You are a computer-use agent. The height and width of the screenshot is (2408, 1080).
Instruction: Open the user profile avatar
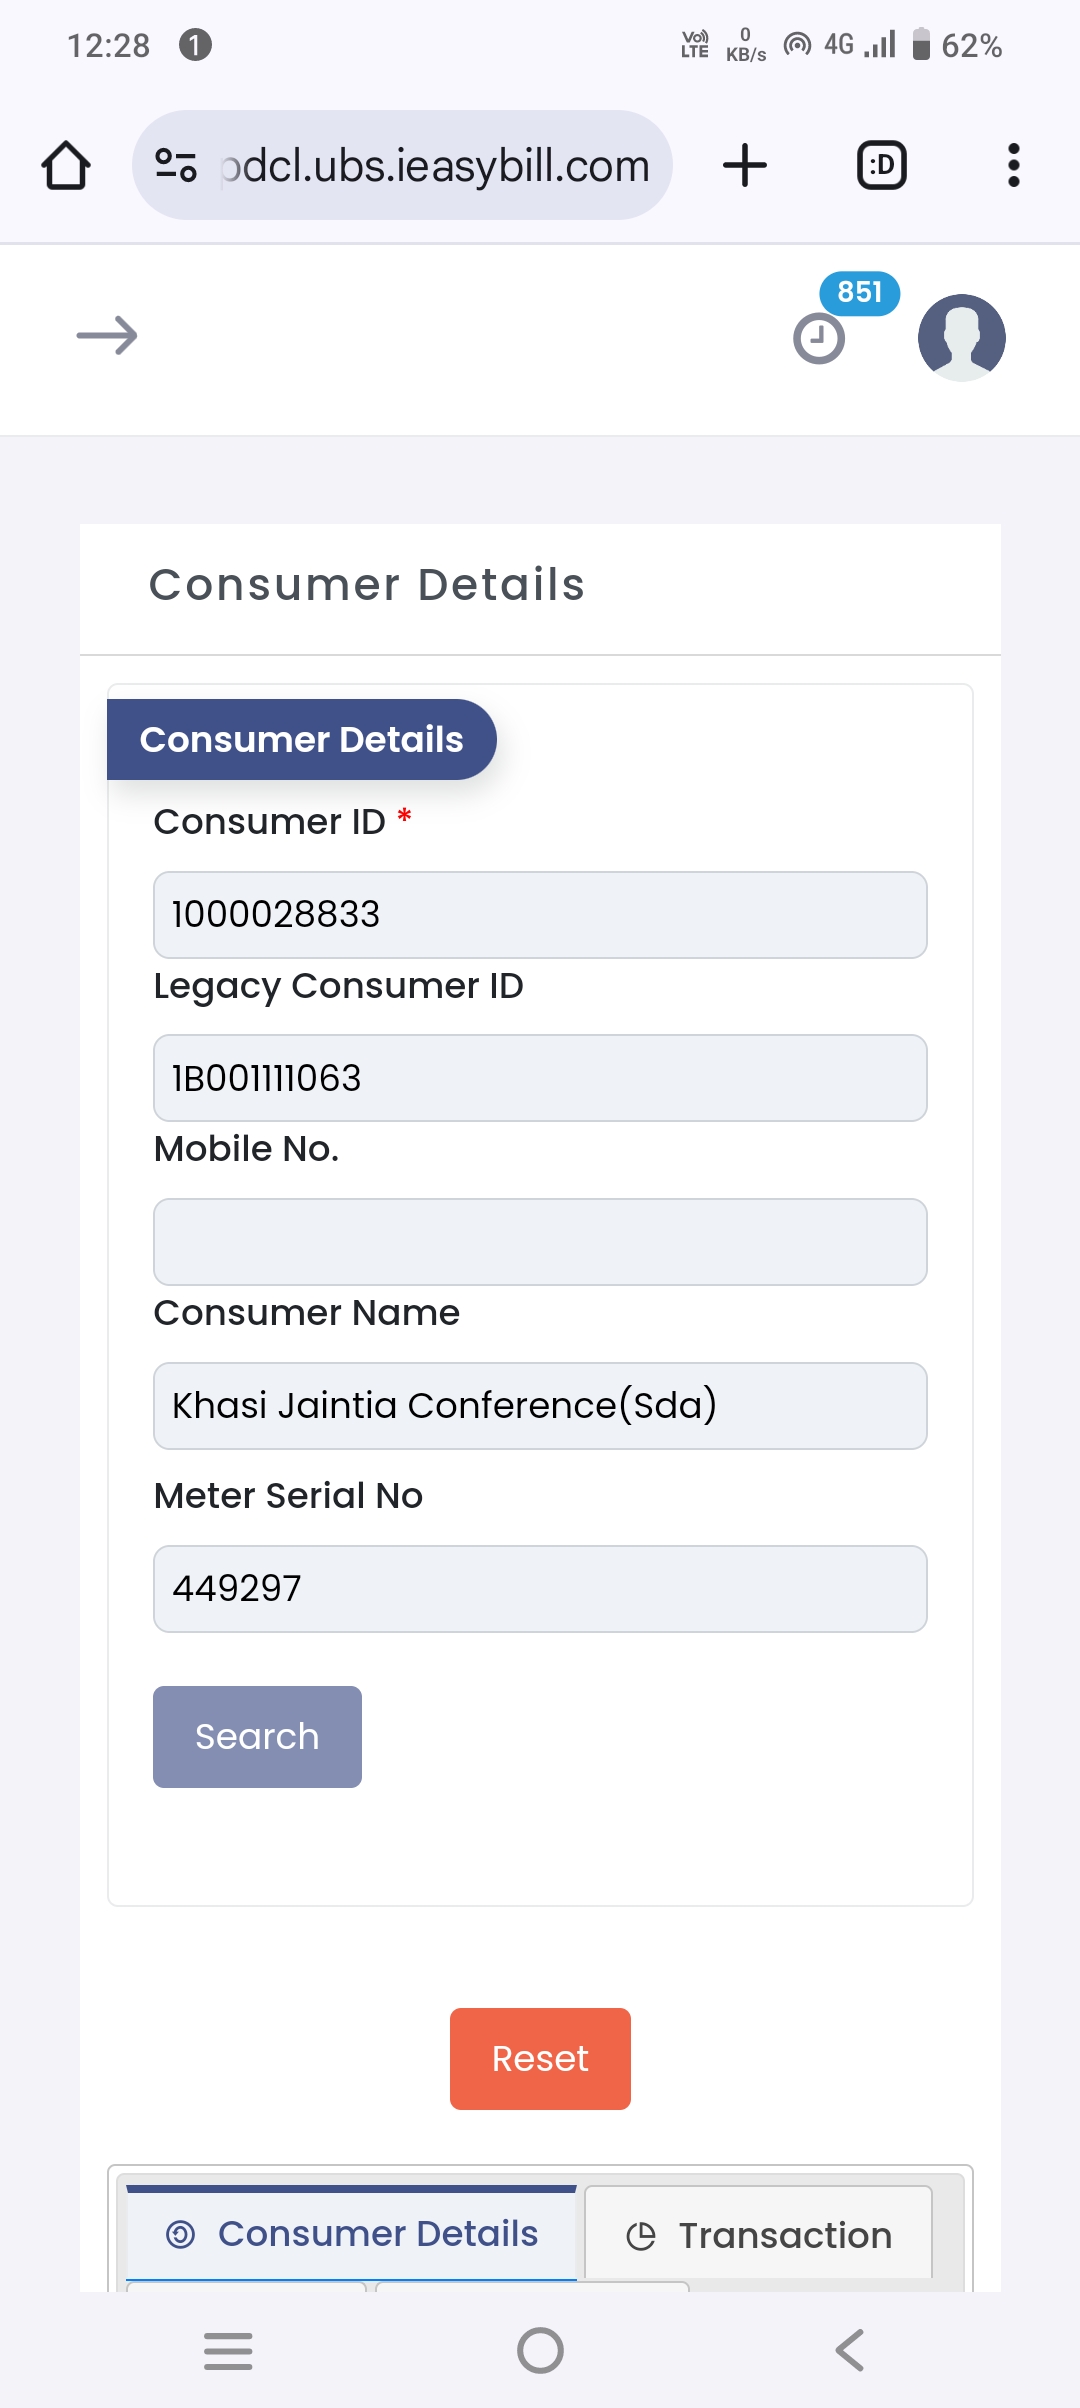pyautogui.click(x=962, y=338)
